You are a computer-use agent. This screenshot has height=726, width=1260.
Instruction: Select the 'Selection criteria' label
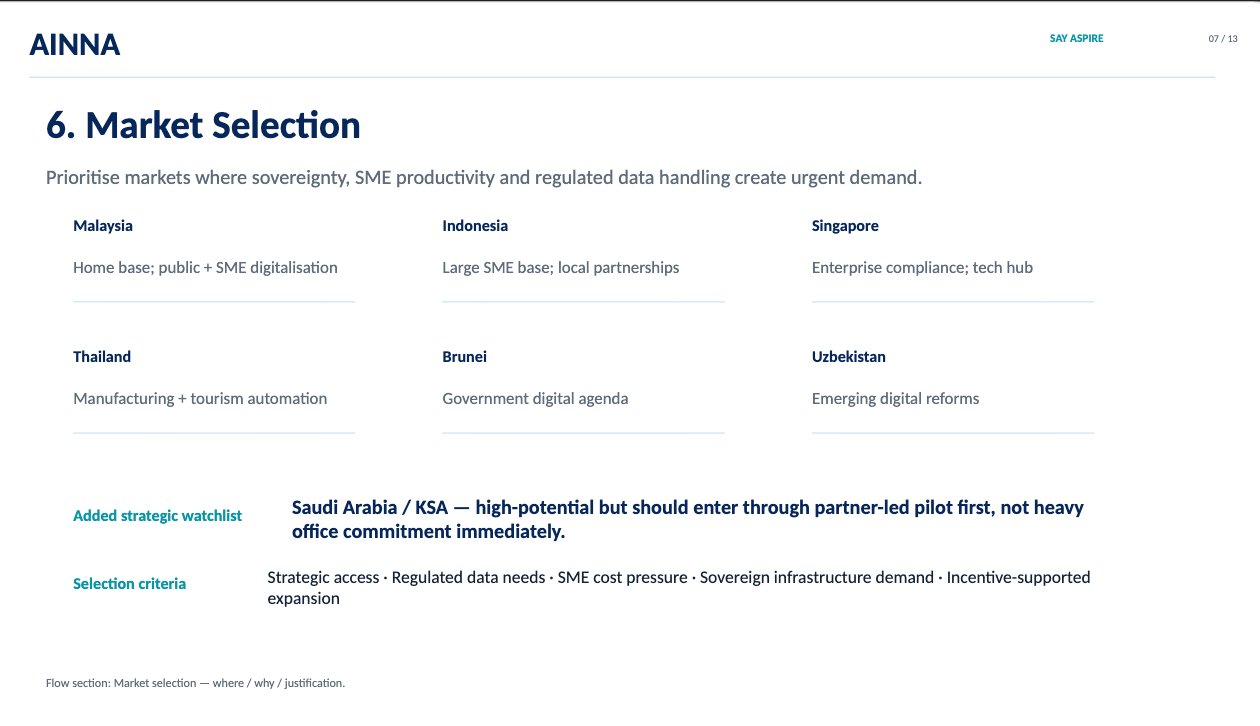click(x=130, y=584)
